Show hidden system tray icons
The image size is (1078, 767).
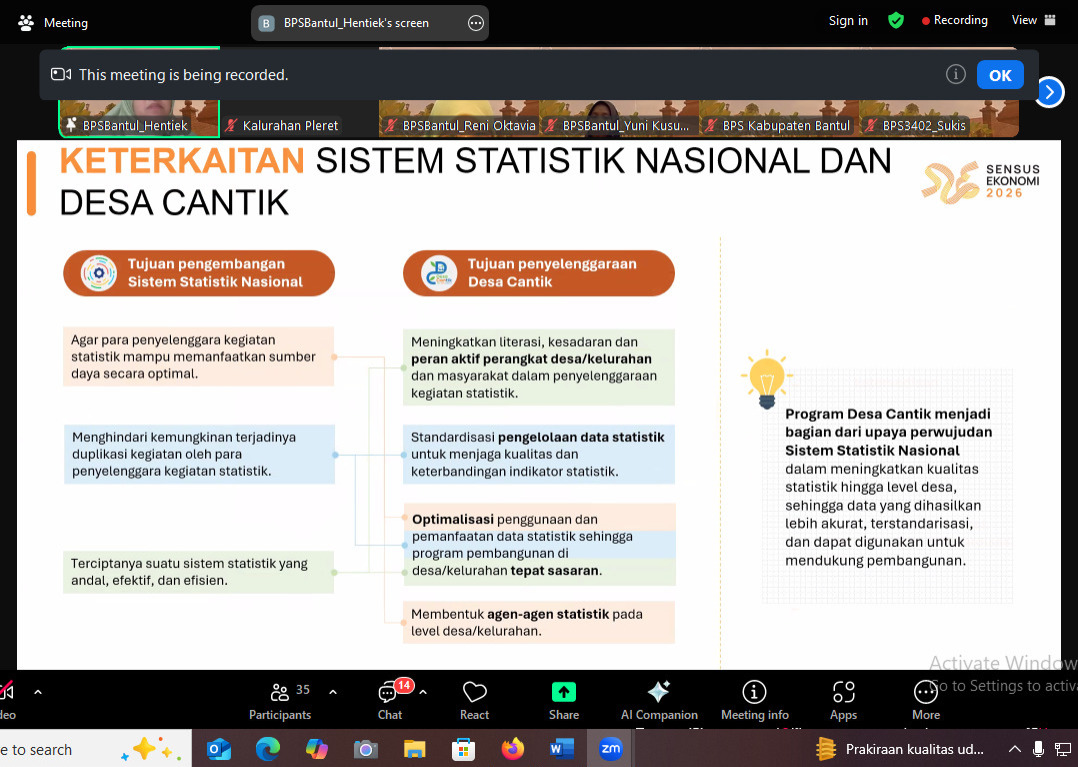click(1015, 749)
